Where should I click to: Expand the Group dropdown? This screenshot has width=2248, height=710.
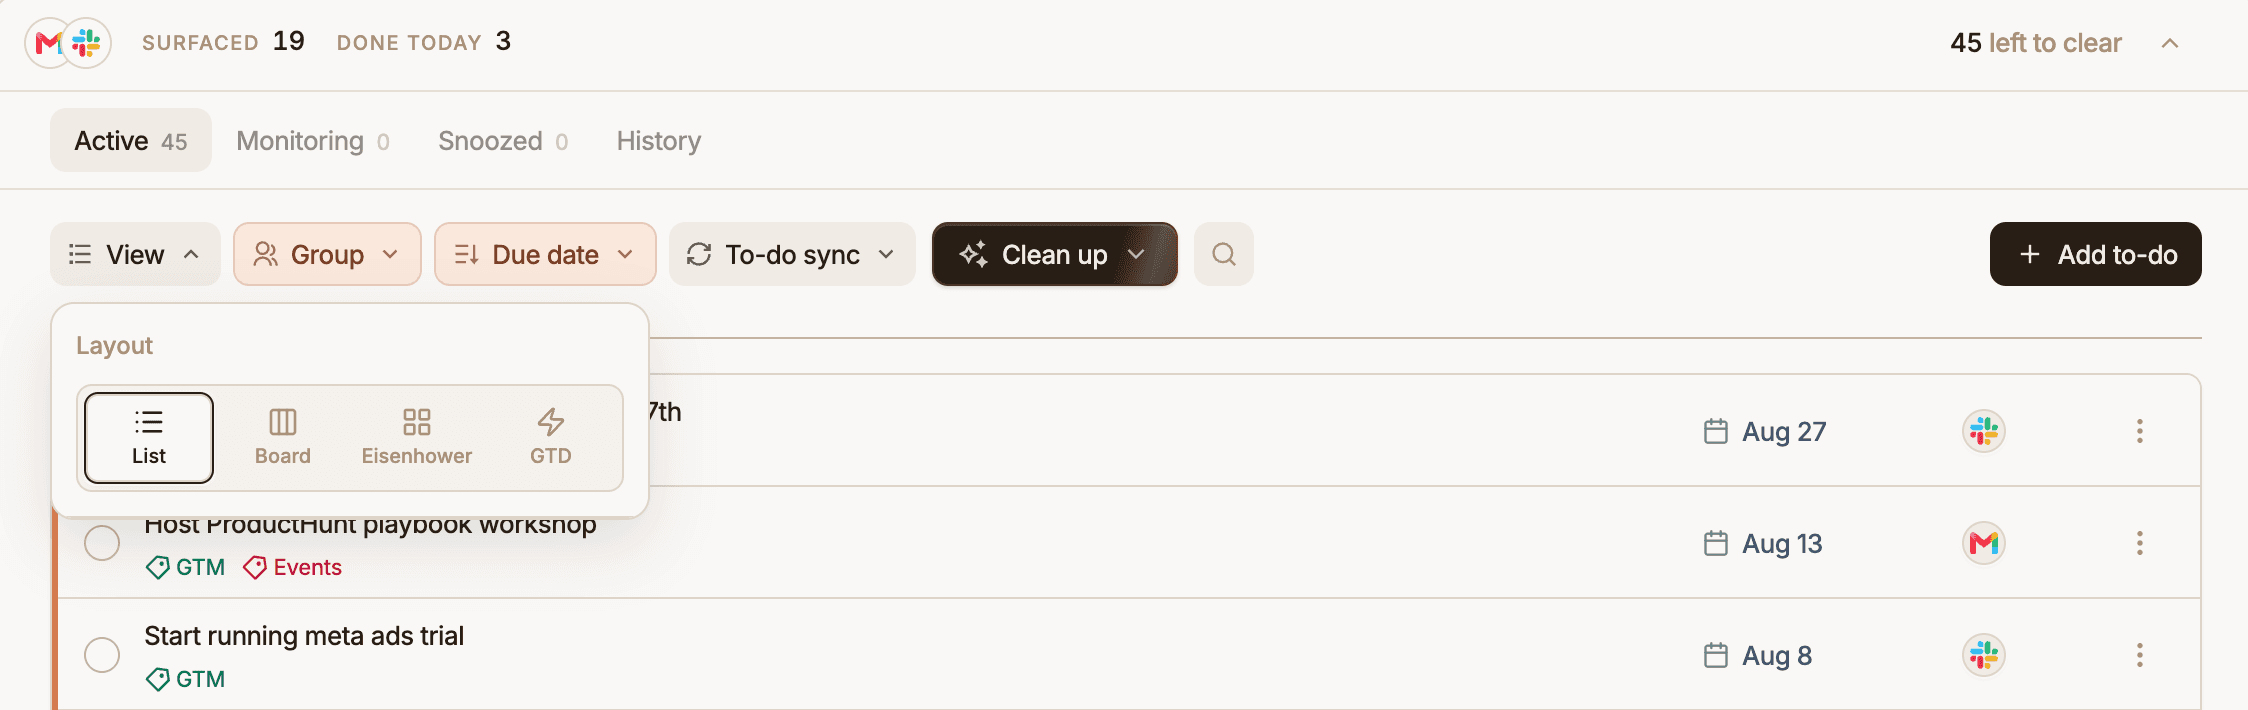pos(327,254)
